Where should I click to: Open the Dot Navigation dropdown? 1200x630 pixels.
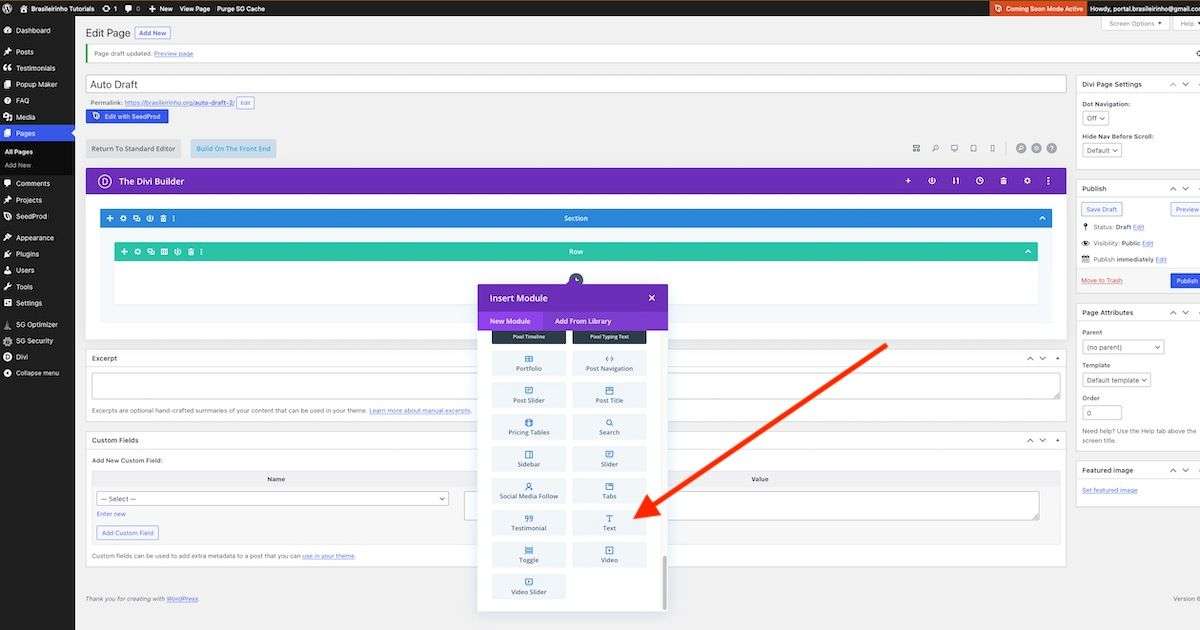[1095, 118]
